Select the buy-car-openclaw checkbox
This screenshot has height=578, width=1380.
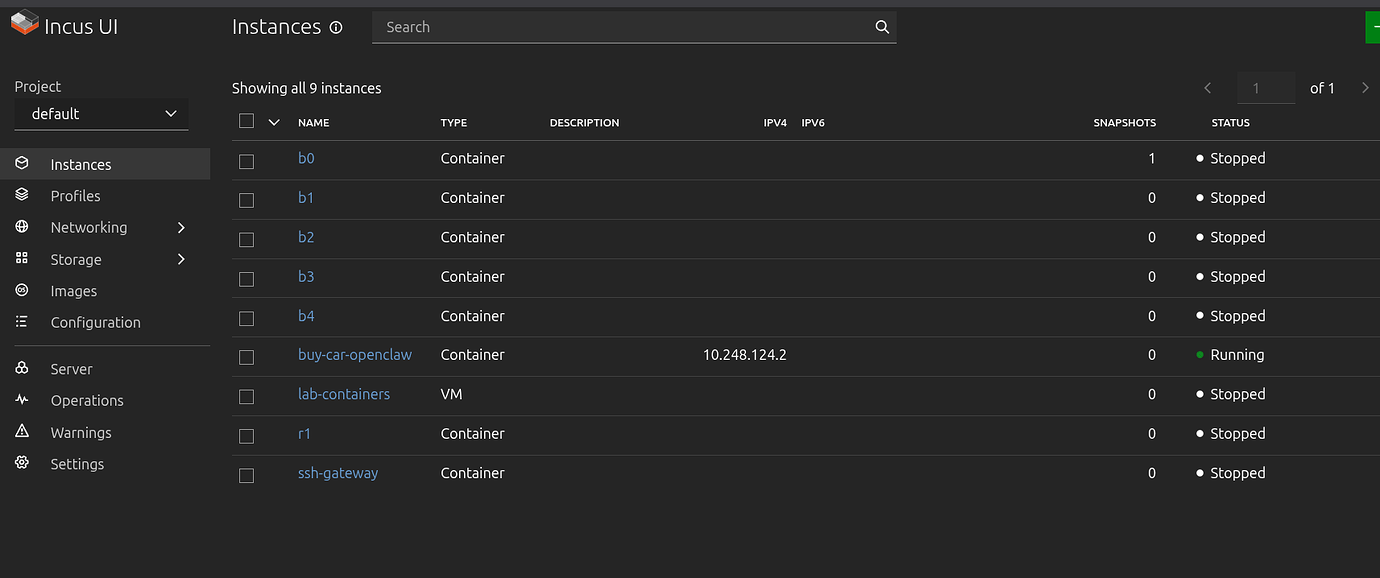coord(247,357)
